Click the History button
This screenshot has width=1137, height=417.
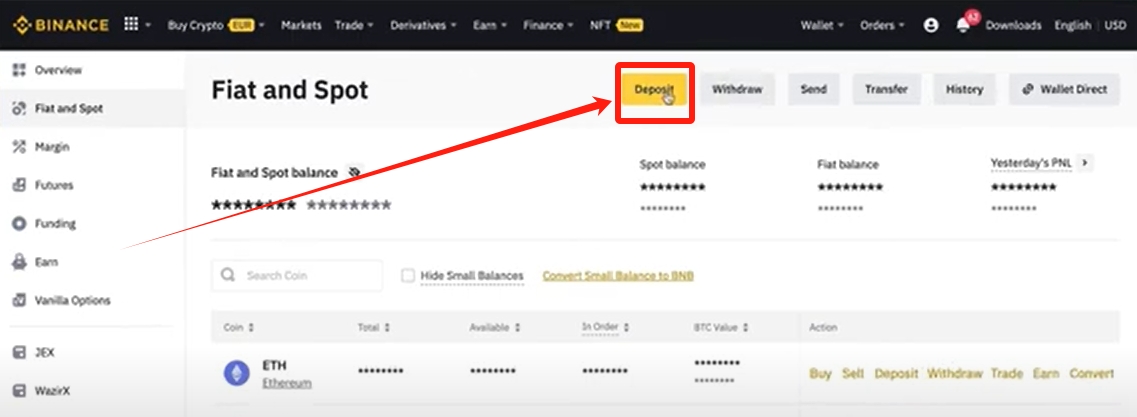point(964,89)
